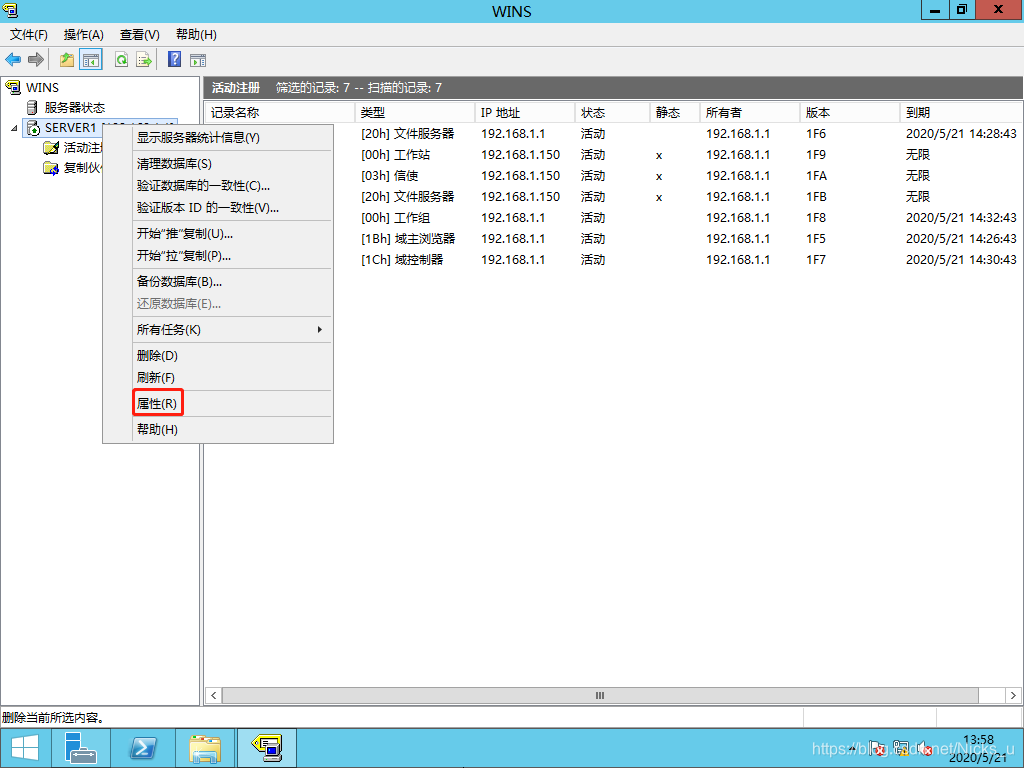Collapse the SERVER1 tree node

tap(14, 128)
